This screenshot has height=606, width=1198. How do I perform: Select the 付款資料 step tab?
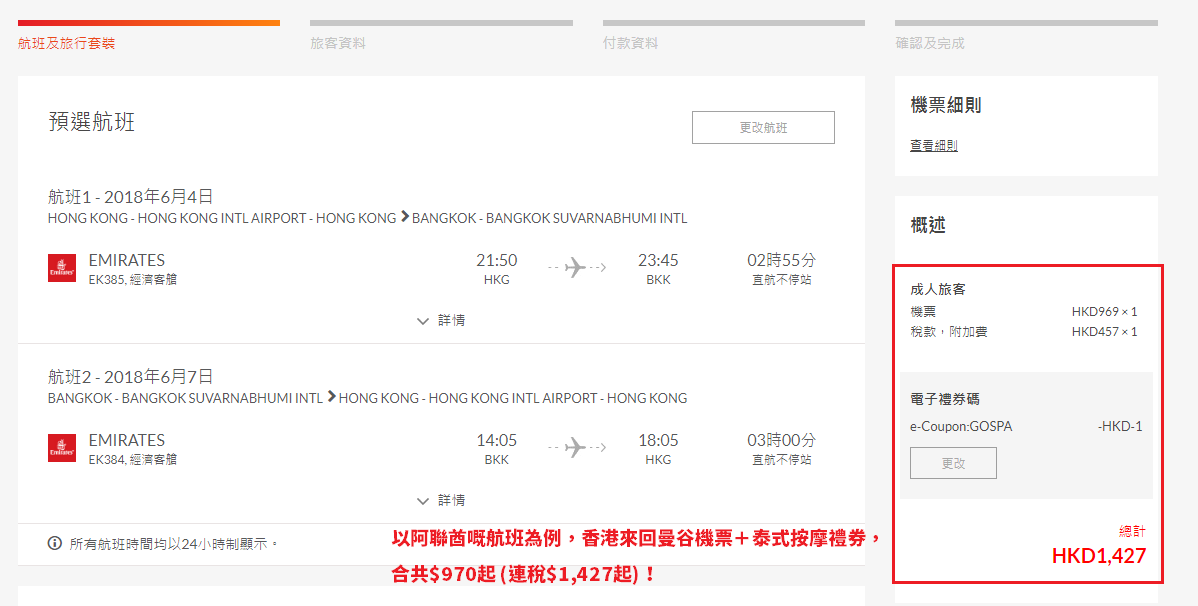[x=630, y=44]
